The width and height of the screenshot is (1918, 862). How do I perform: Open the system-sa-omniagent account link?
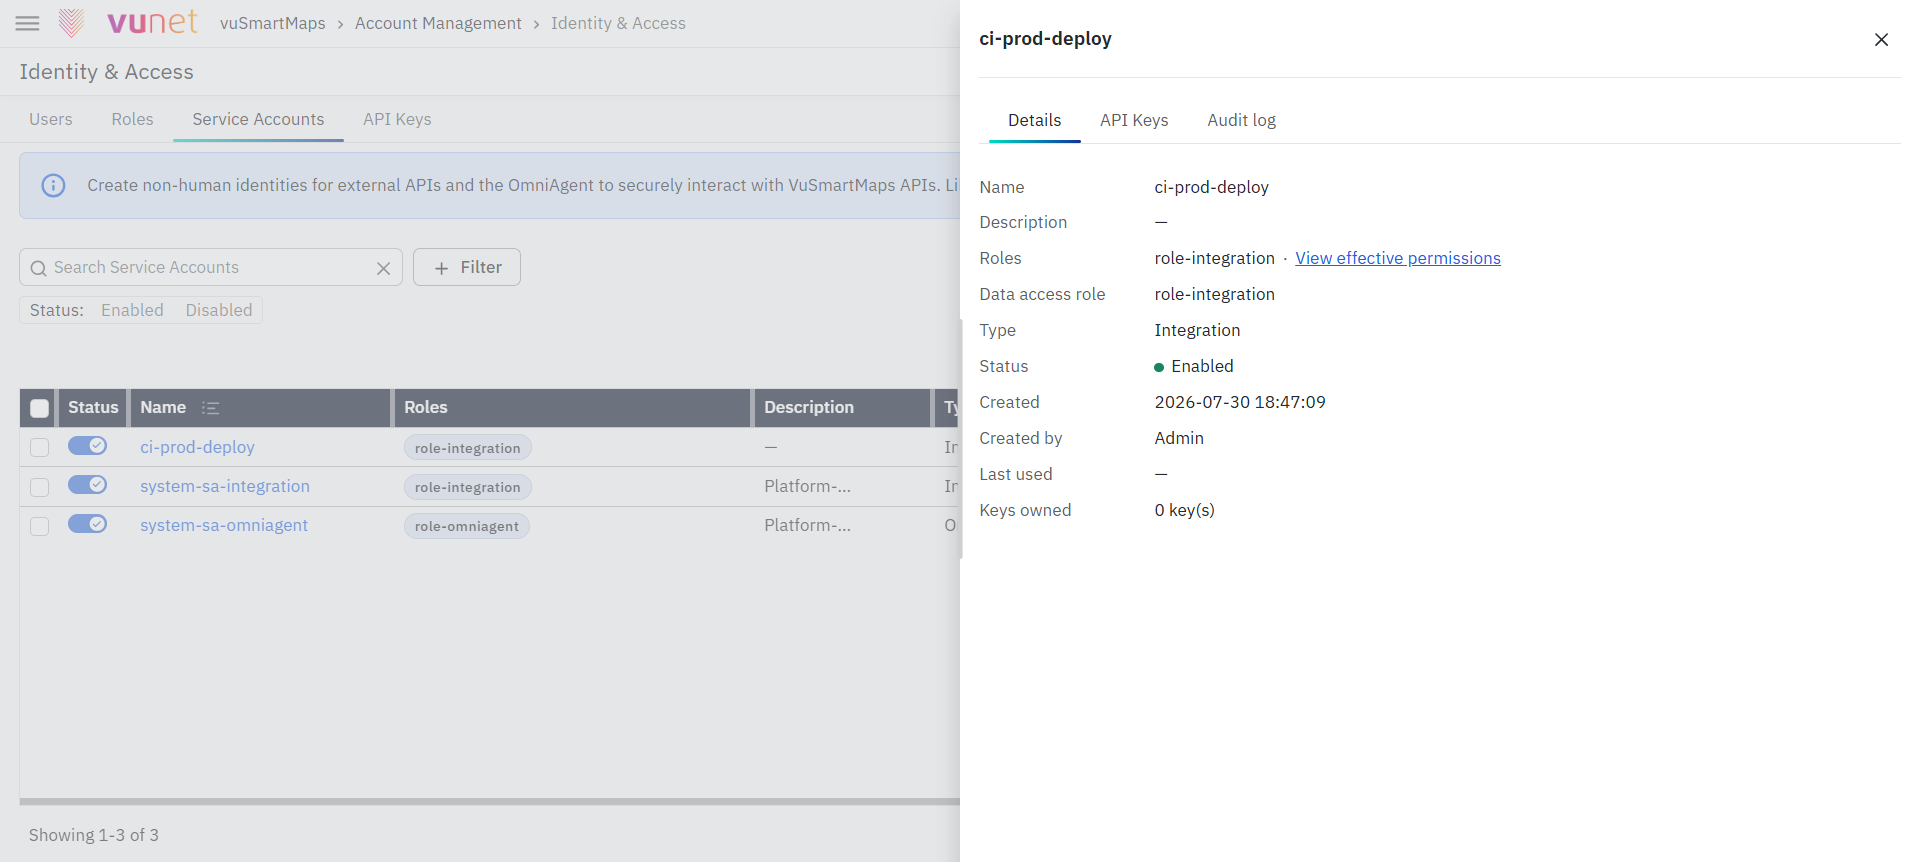(x=224, y=525)
